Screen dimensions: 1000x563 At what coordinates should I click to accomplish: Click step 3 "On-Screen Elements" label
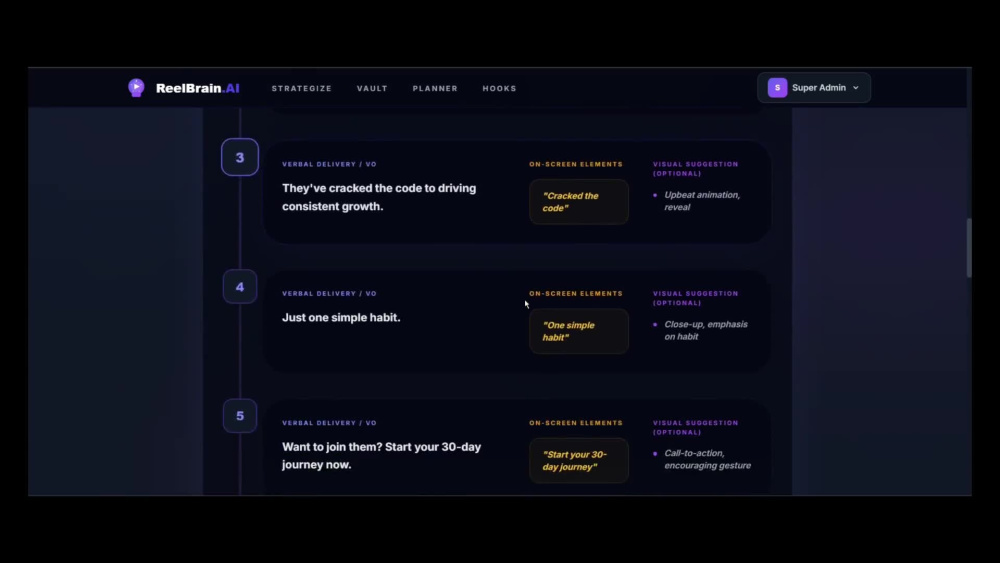576,164
